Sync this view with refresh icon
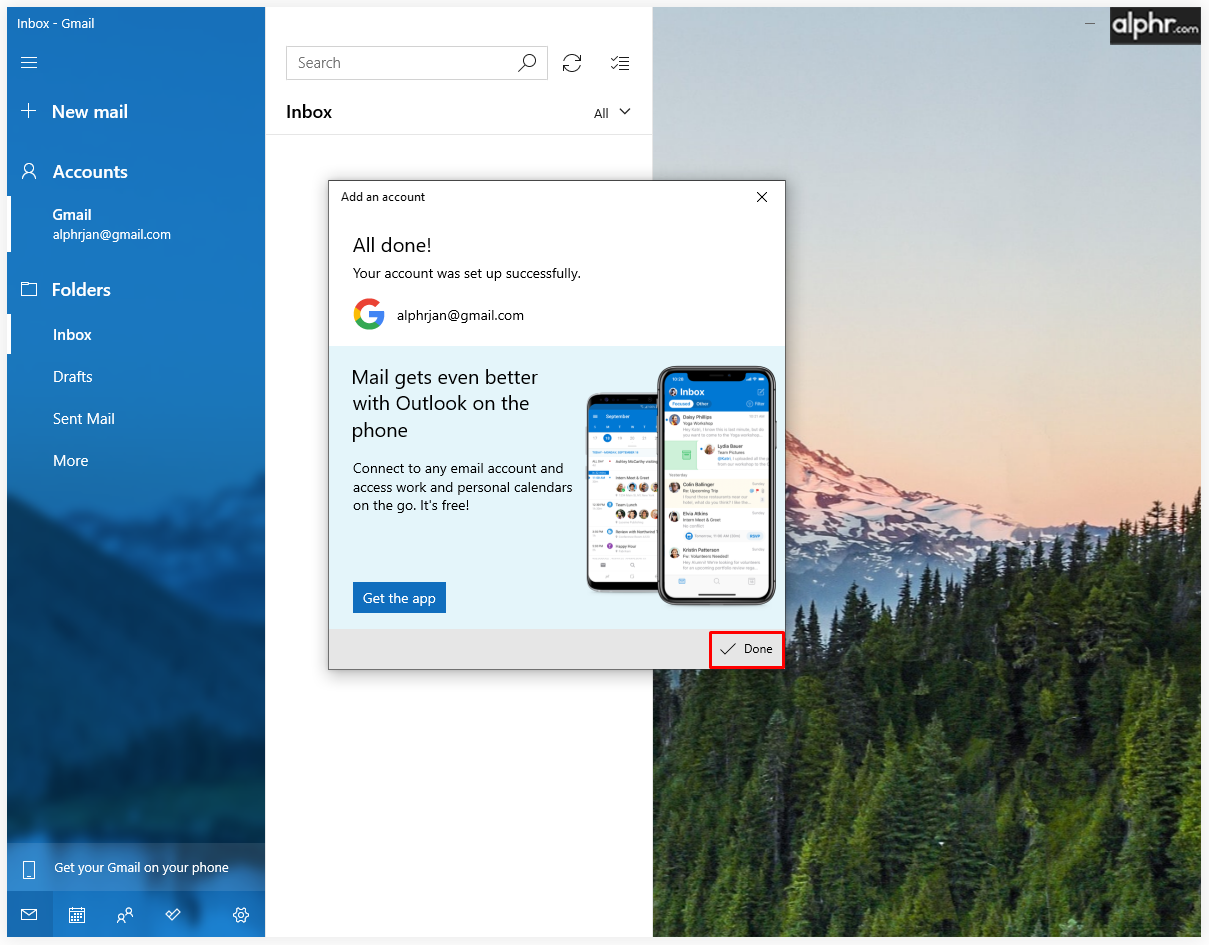The width and height of the screenshot is (1209, 945). pos(572,63)
